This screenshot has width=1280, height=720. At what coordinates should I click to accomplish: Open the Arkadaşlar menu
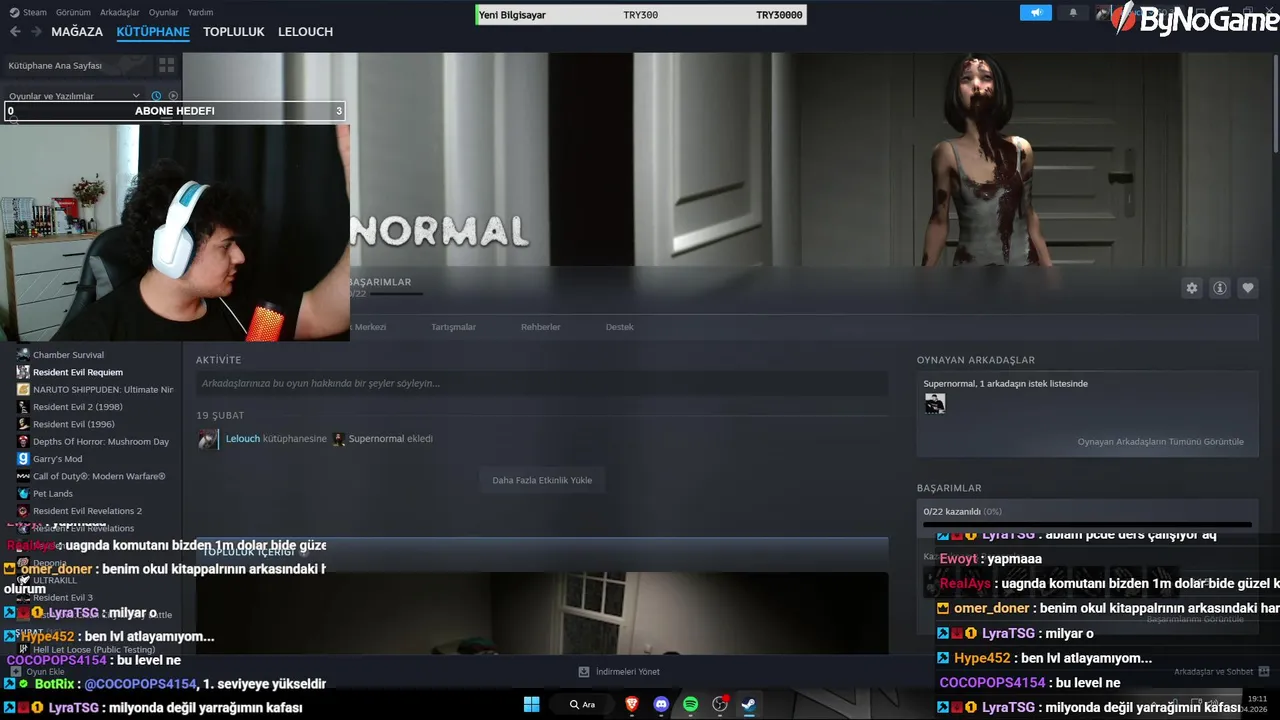tap(120, 13)
